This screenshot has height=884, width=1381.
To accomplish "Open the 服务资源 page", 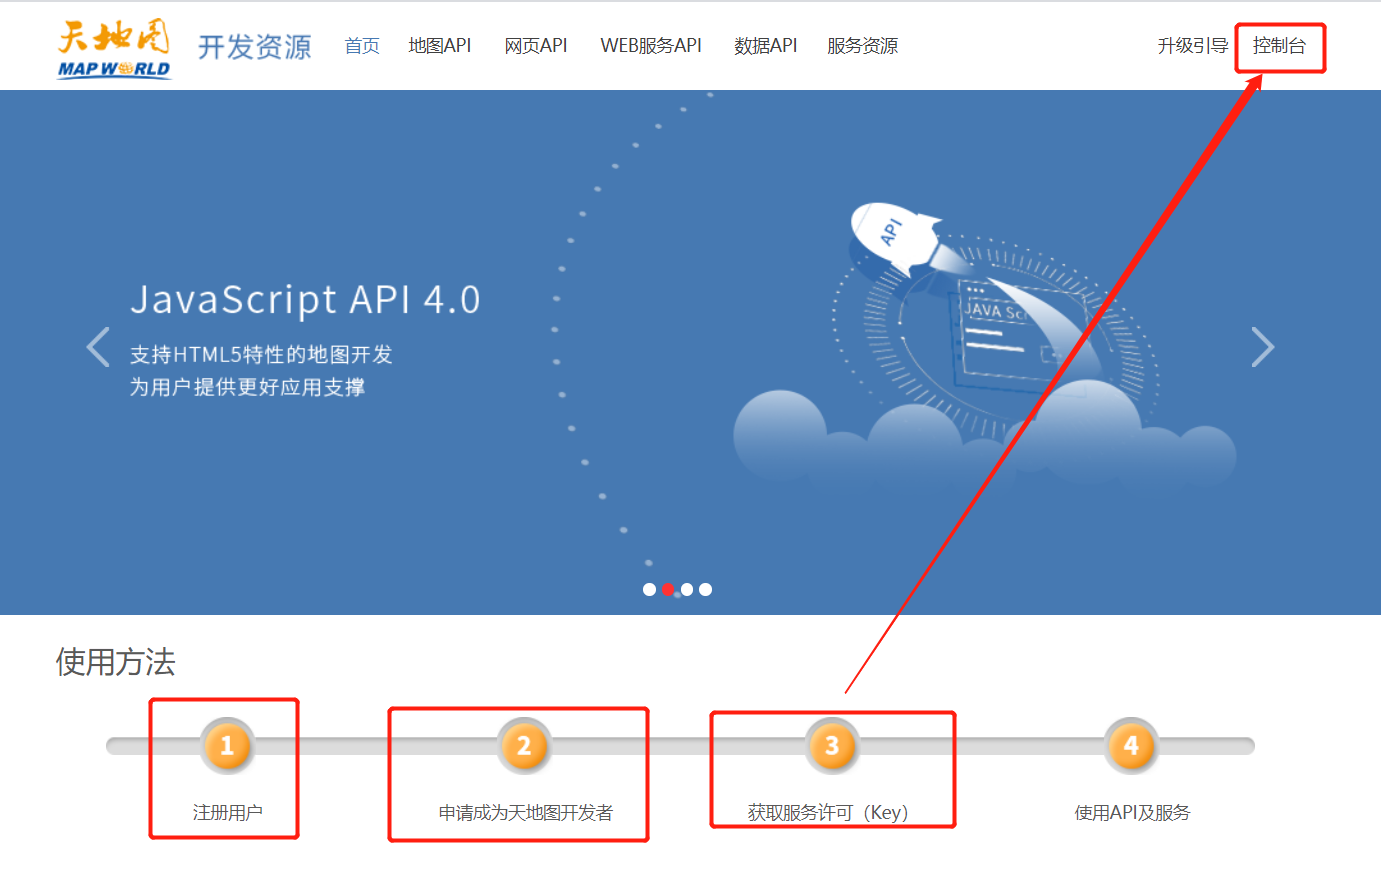I will [x=861, y=45].
